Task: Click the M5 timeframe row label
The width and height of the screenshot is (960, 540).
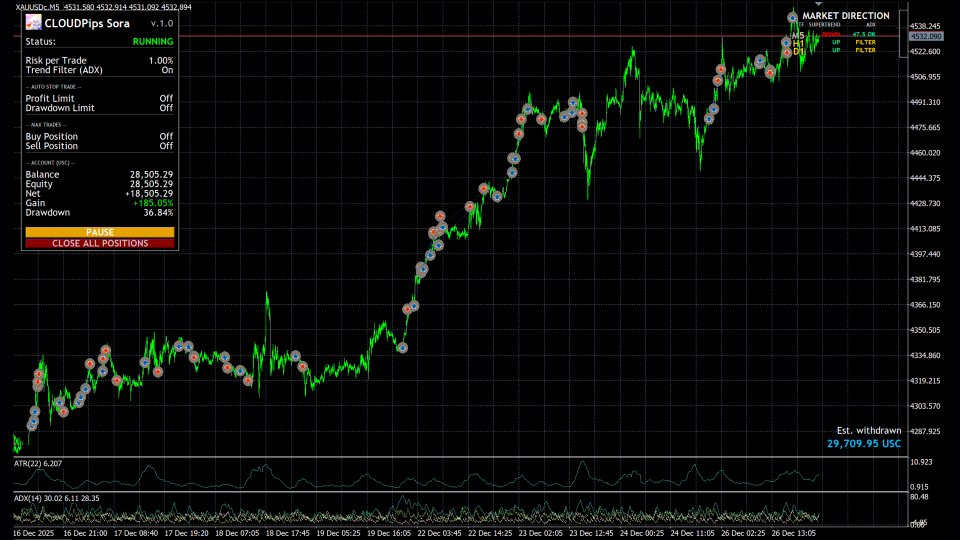Action: [x=798, y=36]
